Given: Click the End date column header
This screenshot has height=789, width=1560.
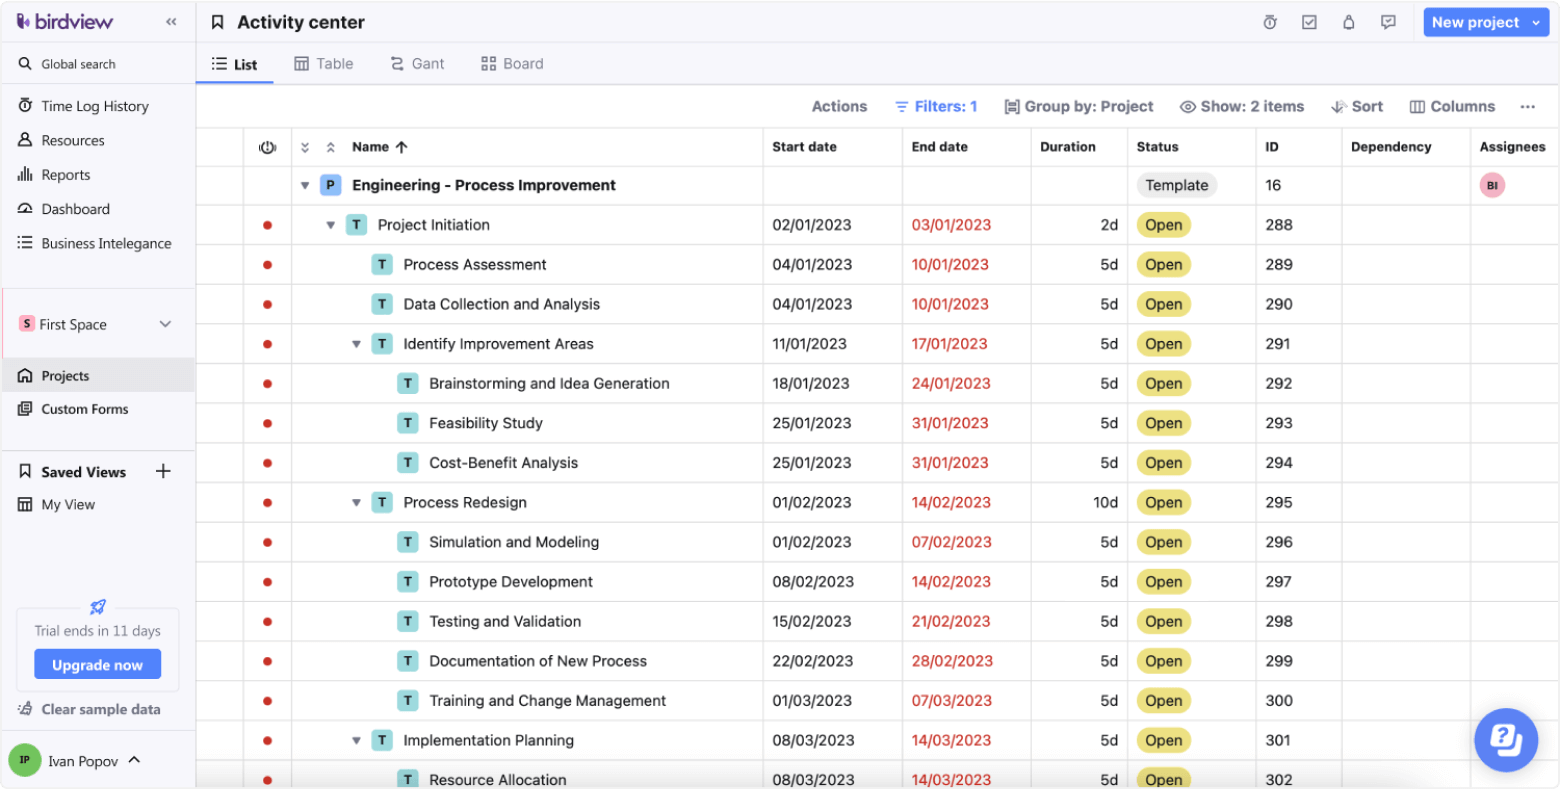Looking at the screenshot, I should 940,147.
